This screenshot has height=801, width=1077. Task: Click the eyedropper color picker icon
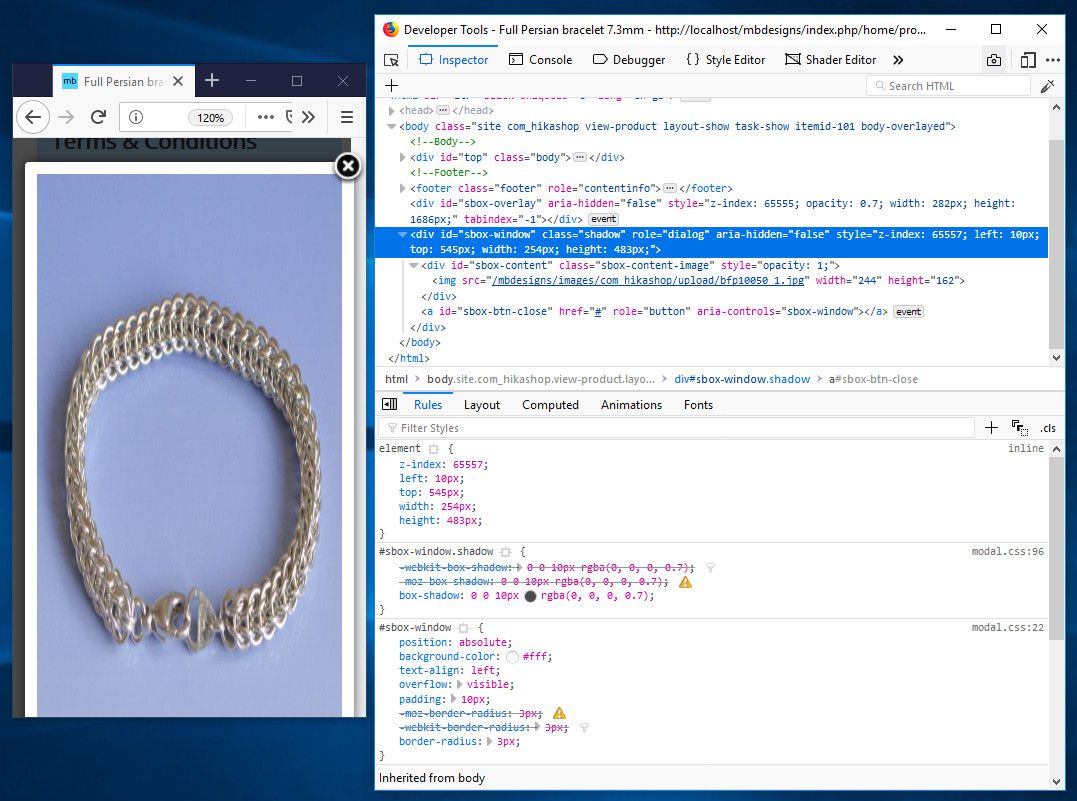coord(1047,86)
